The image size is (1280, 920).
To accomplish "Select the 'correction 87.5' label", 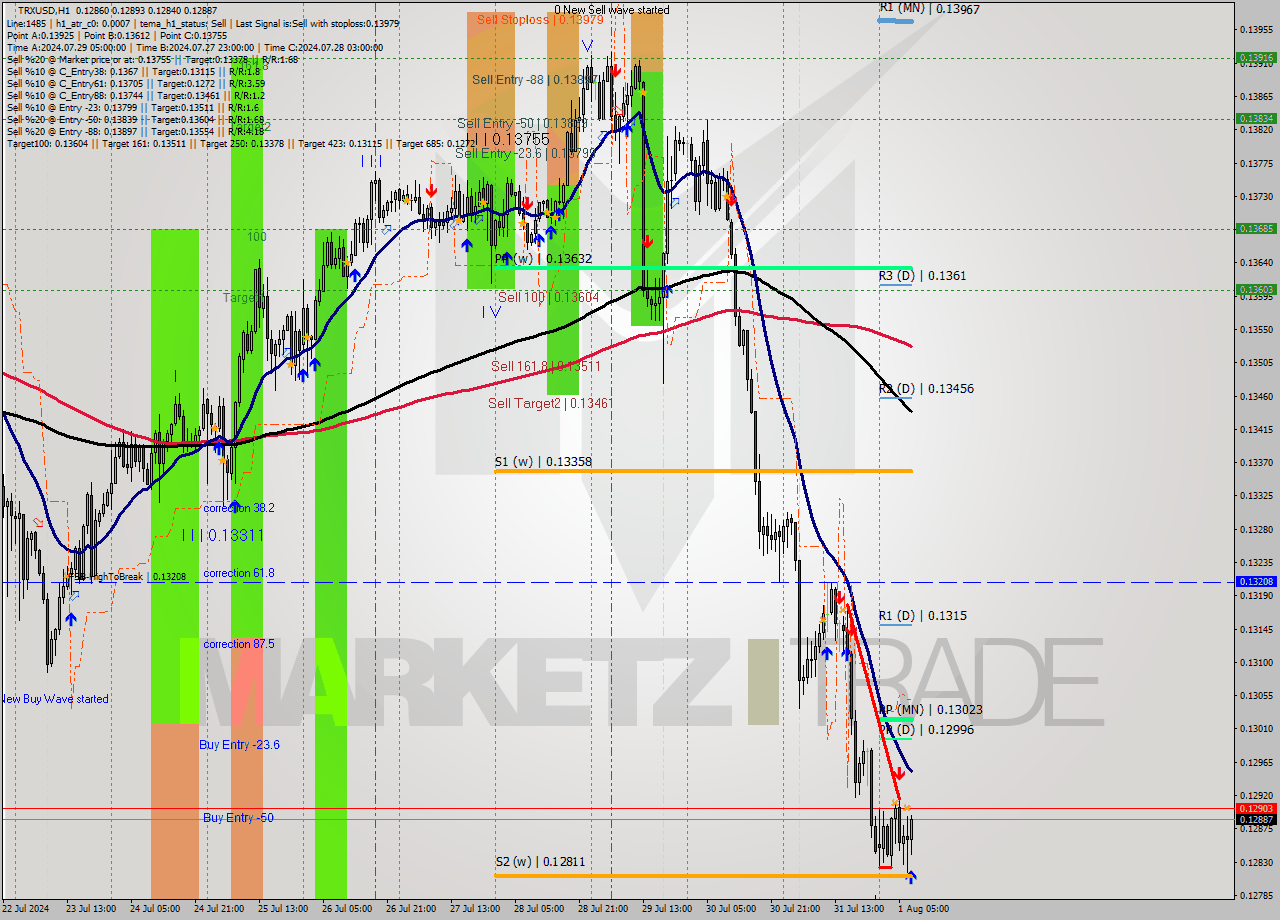I will click(238, 644).
